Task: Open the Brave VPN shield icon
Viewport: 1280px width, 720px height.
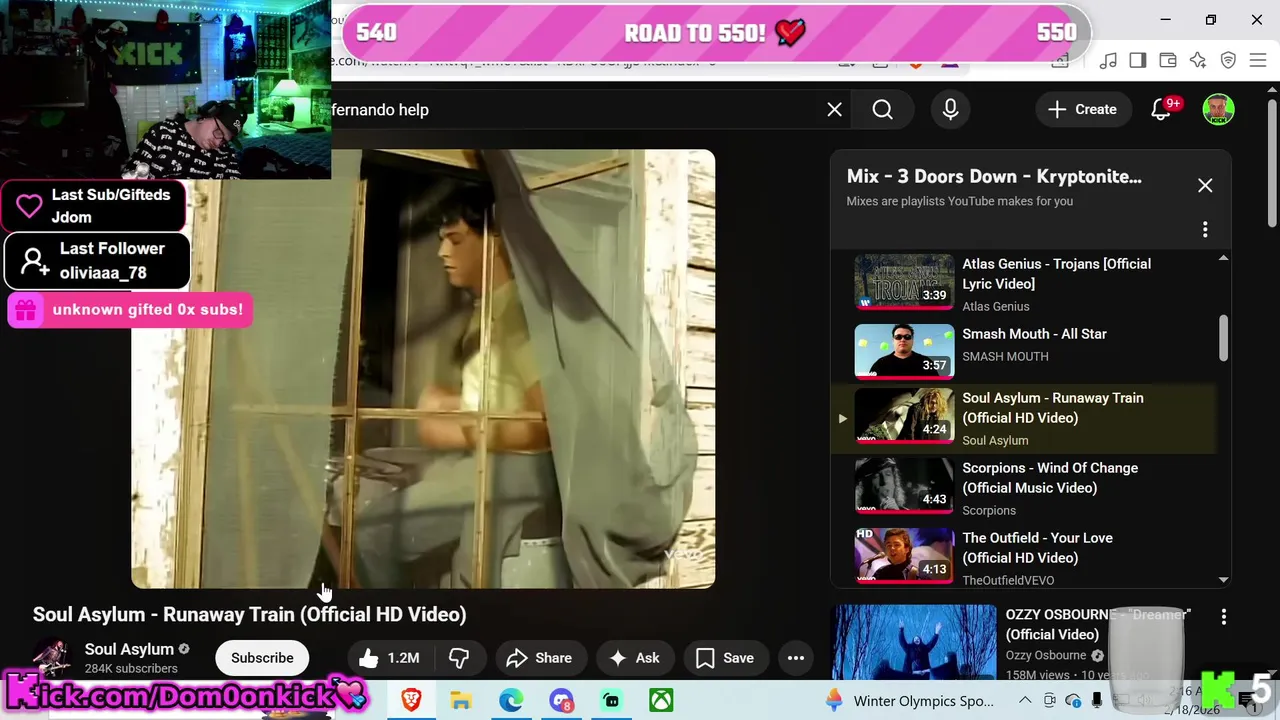Action: click(1229, 61)
